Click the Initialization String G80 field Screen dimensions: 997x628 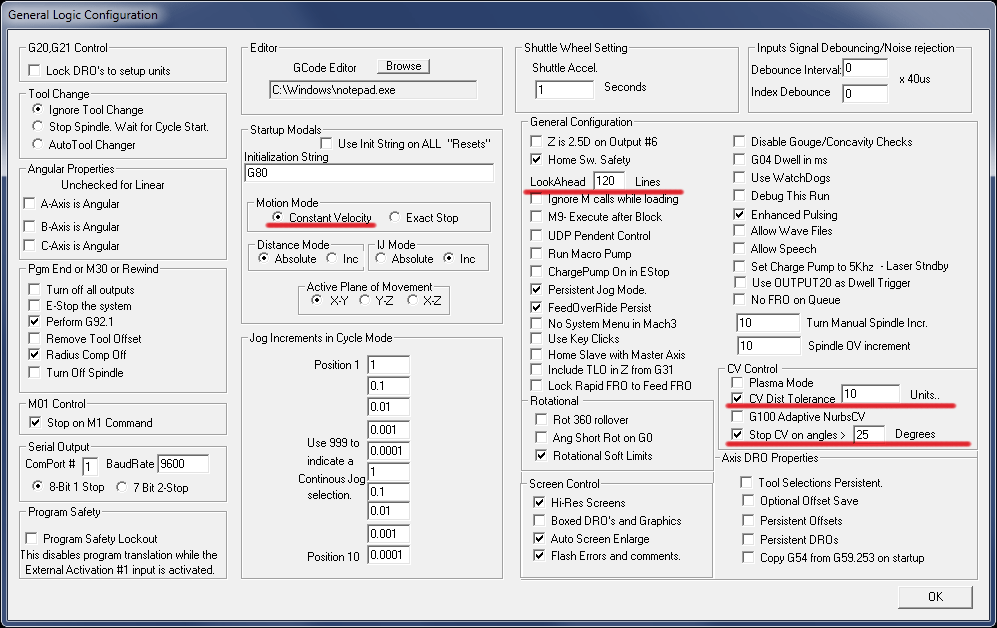(369, 173)
